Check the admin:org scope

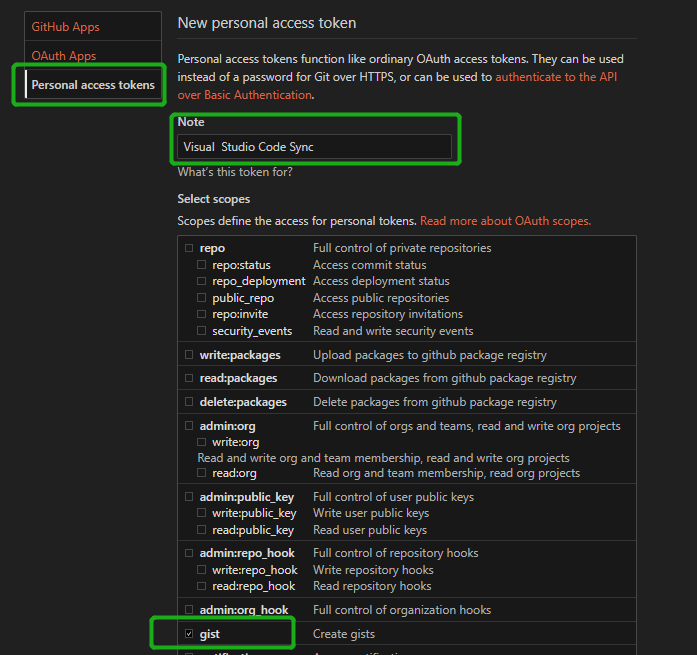click(189, 426)
